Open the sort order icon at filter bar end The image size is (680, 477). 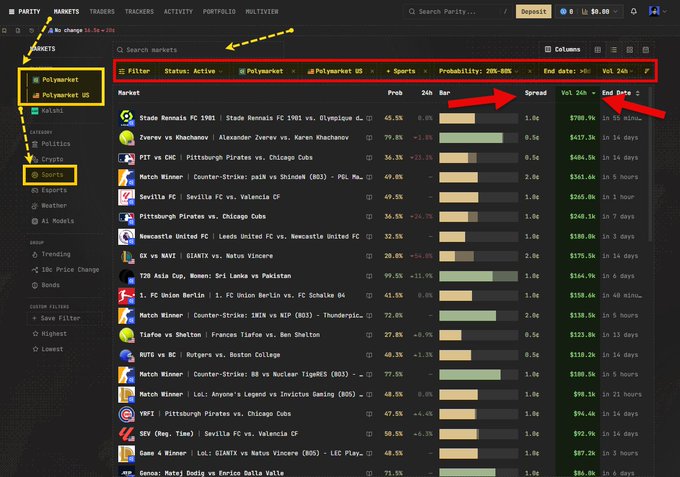(647, 71)
